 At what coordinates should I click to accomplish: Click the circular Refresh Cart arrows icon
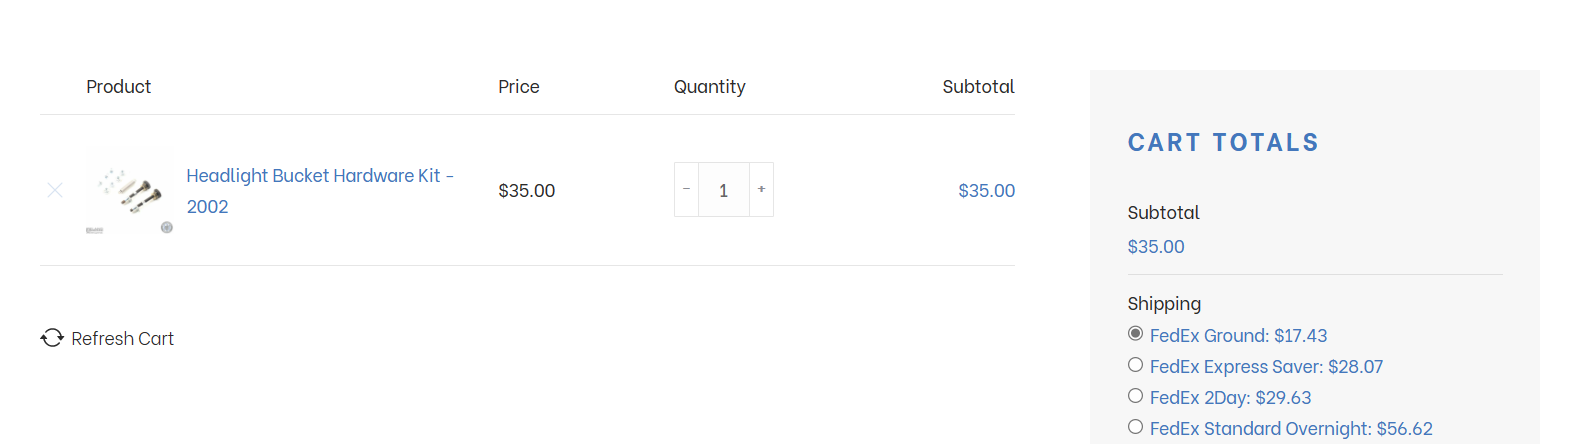[x=52, y=338]
